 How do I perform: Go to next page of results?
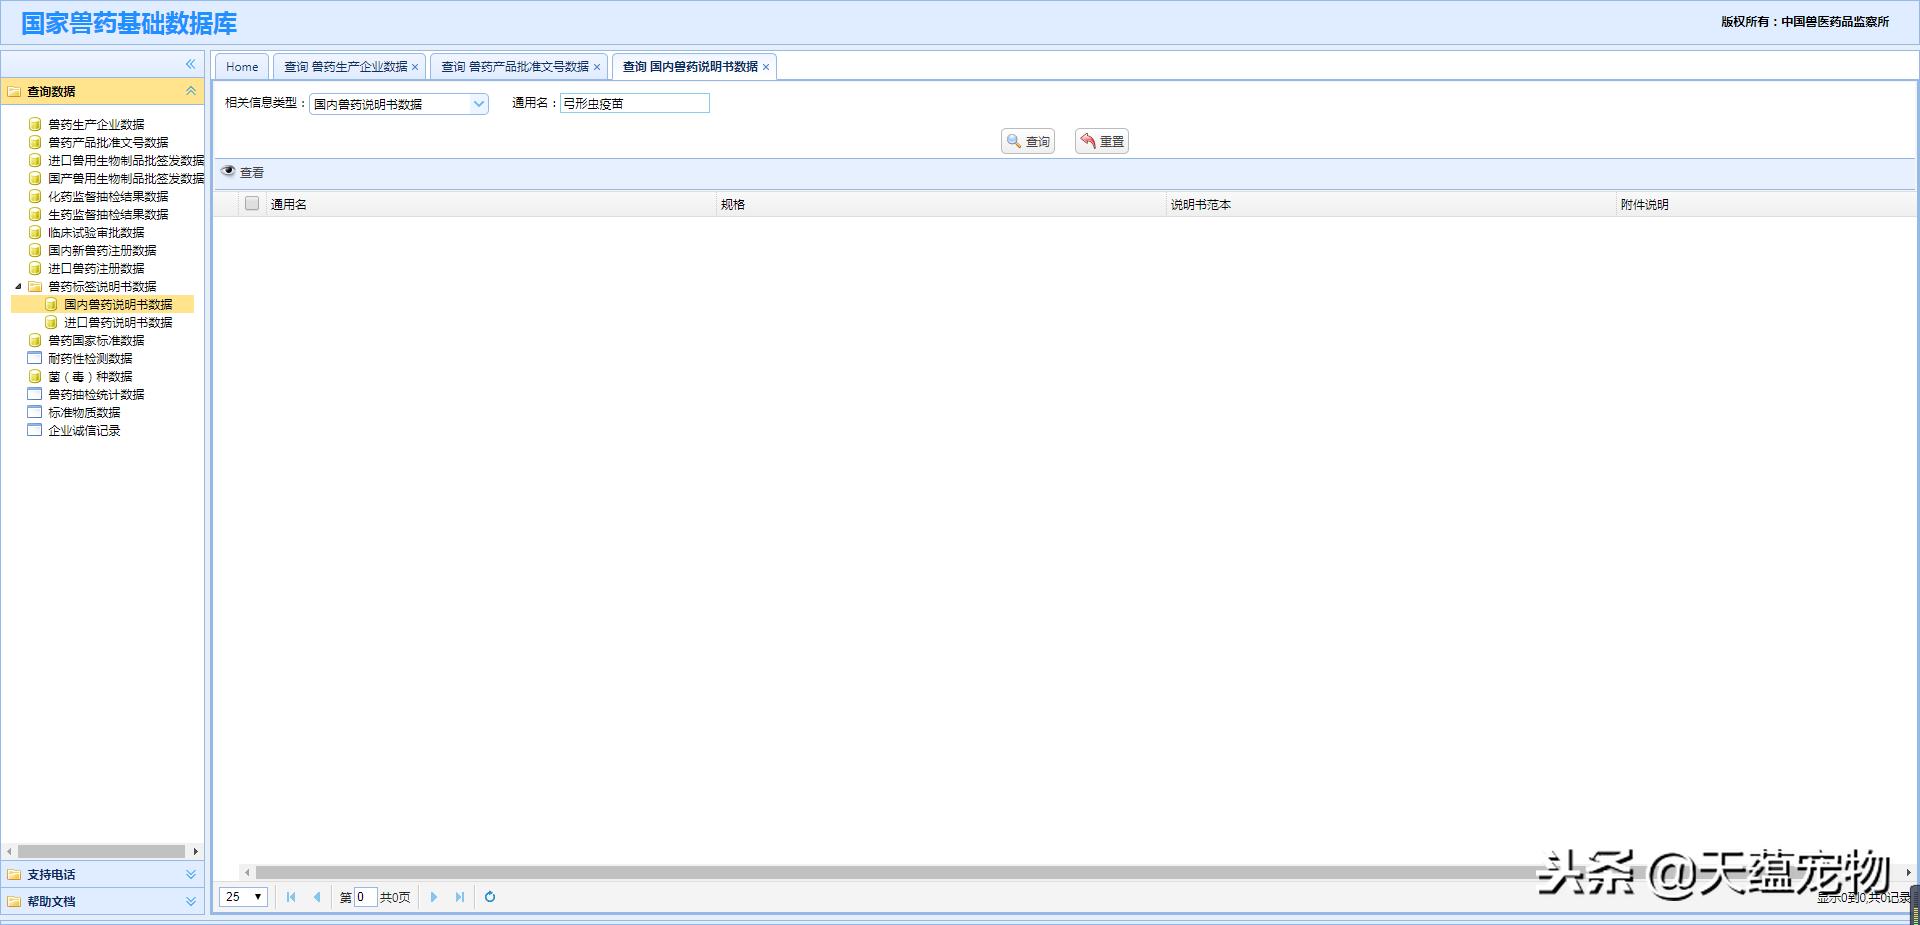point(434,897)
